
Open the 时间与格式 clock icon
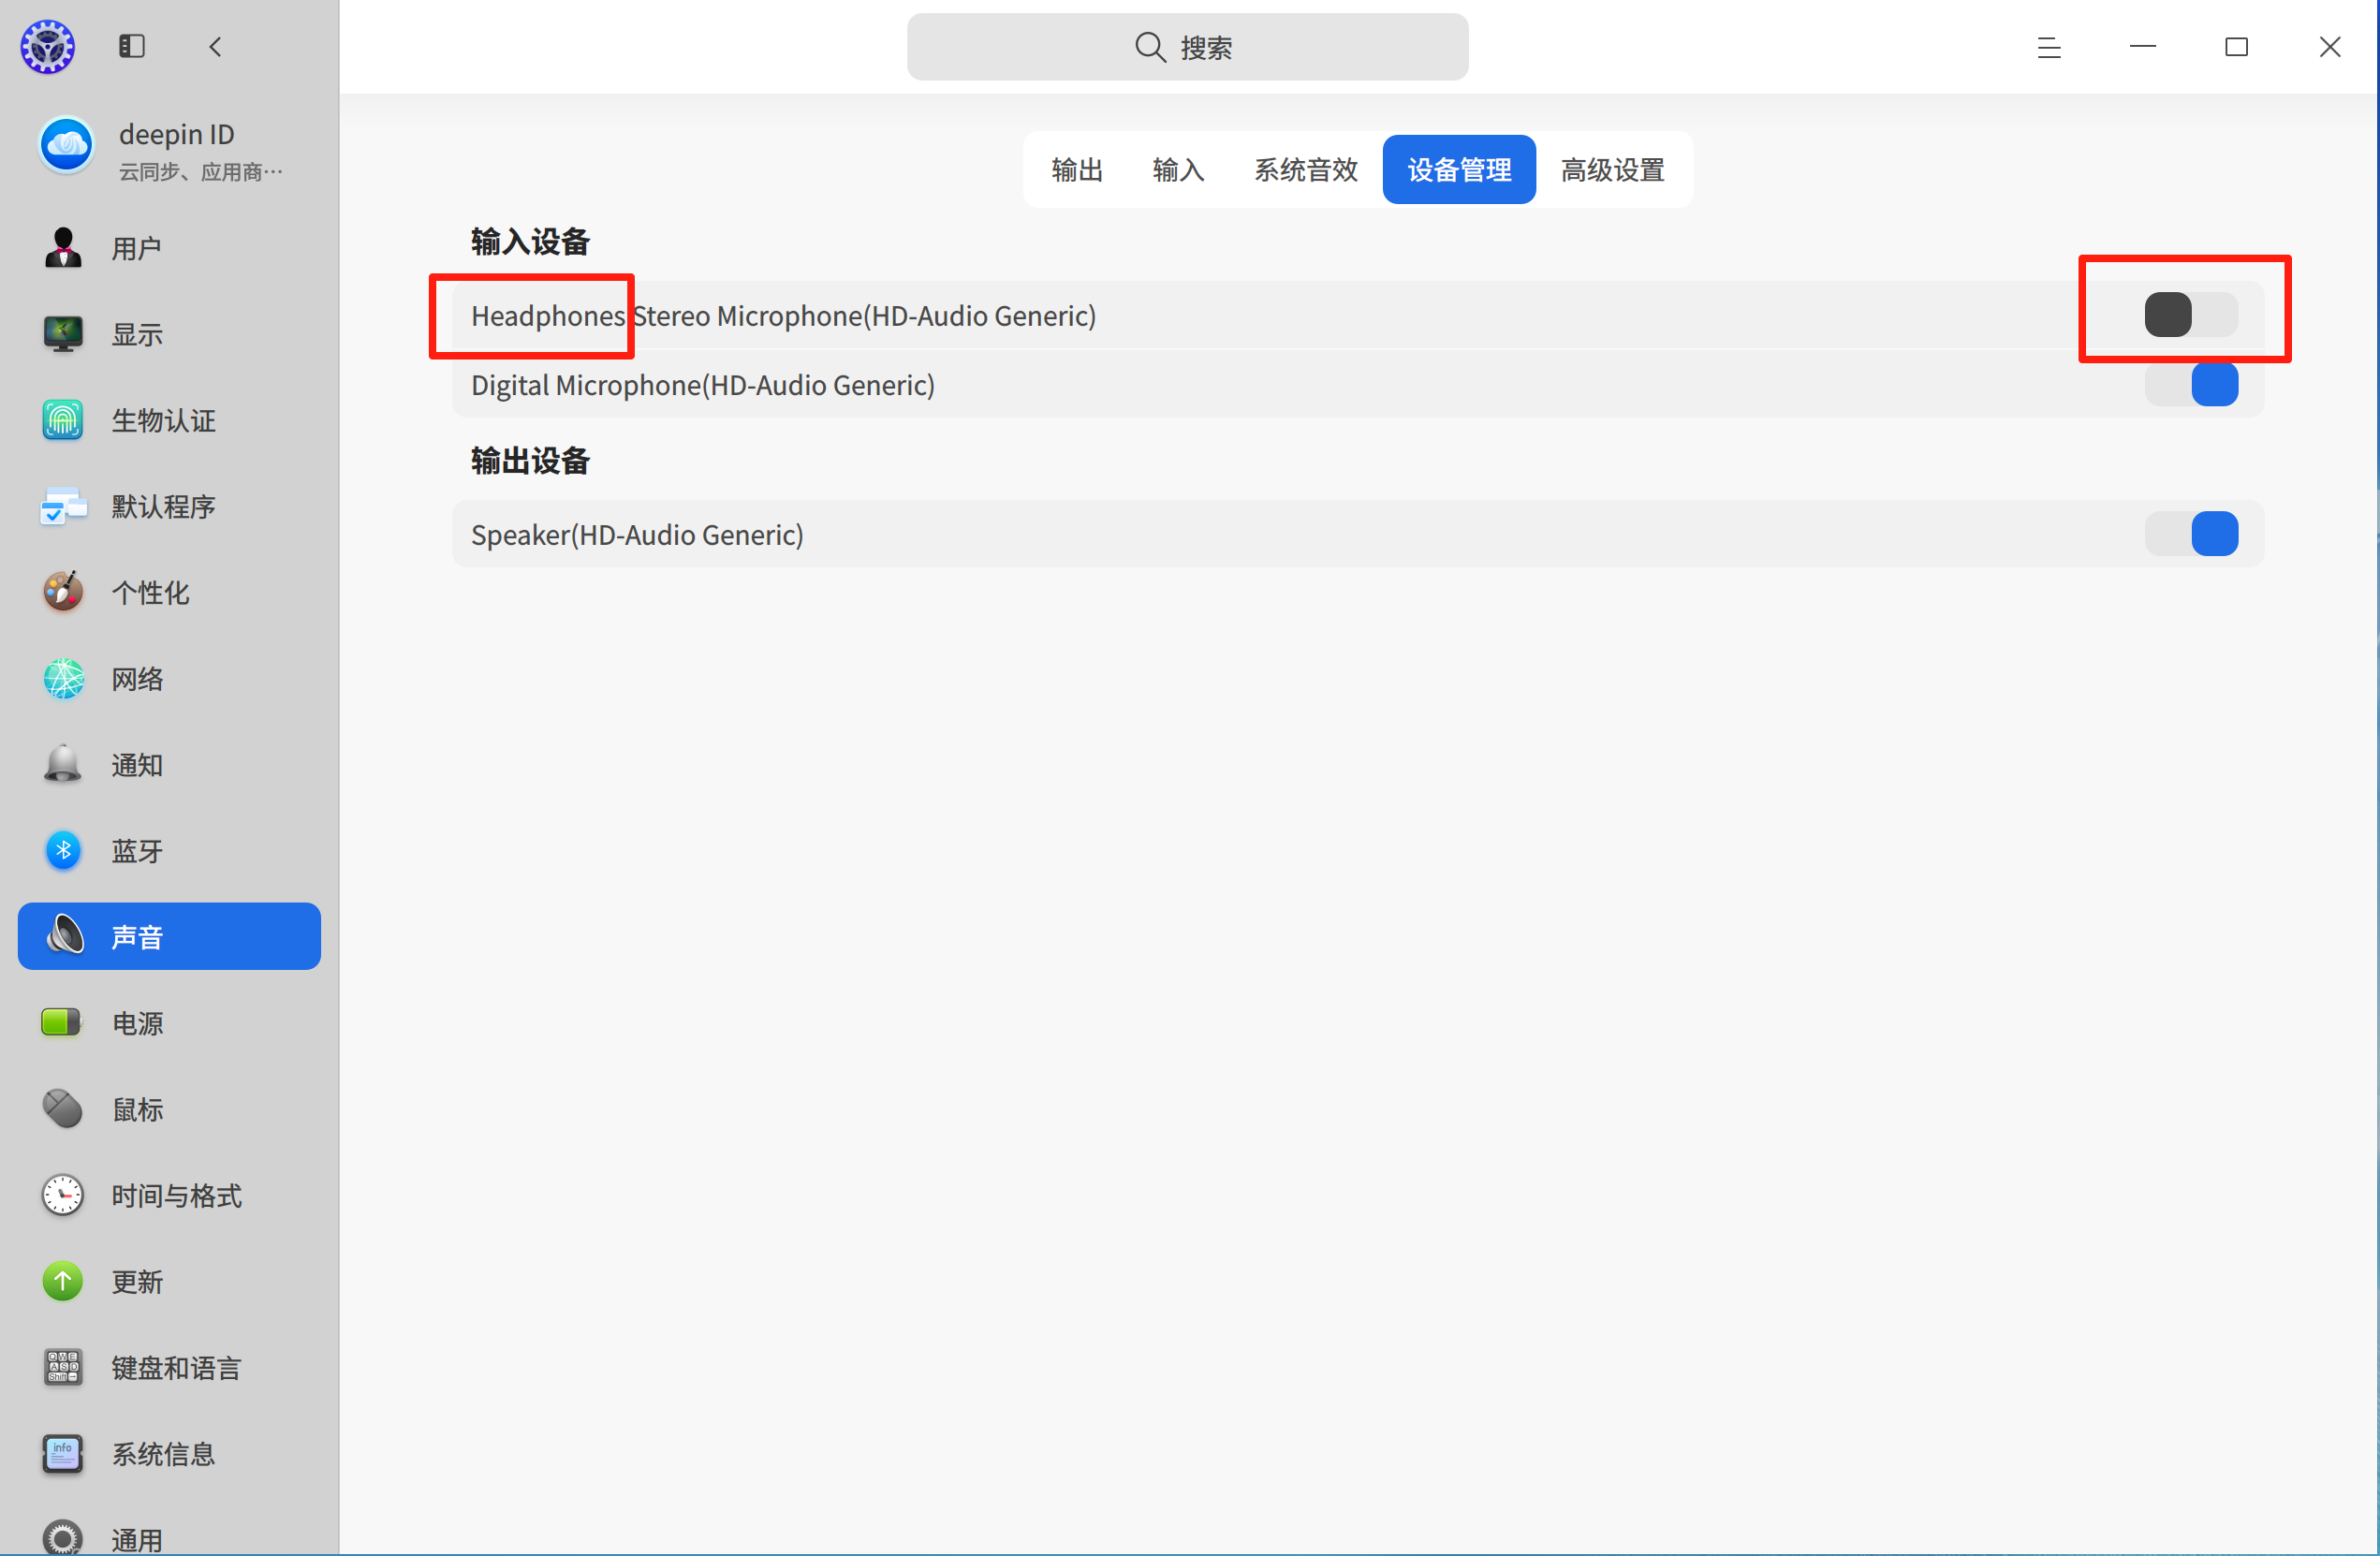click(x=63, y=1195)
